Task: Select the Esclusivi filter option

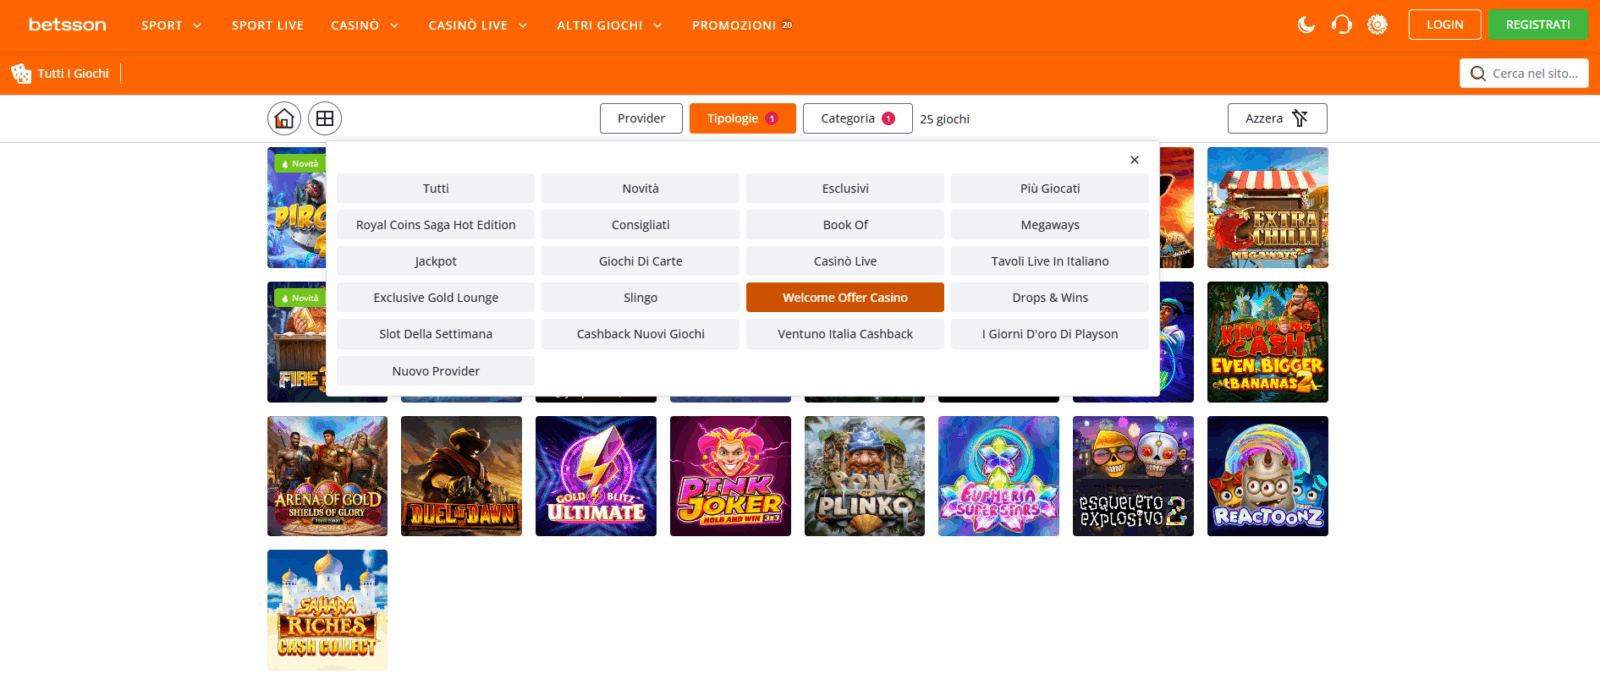Action: tap(845, 188)
